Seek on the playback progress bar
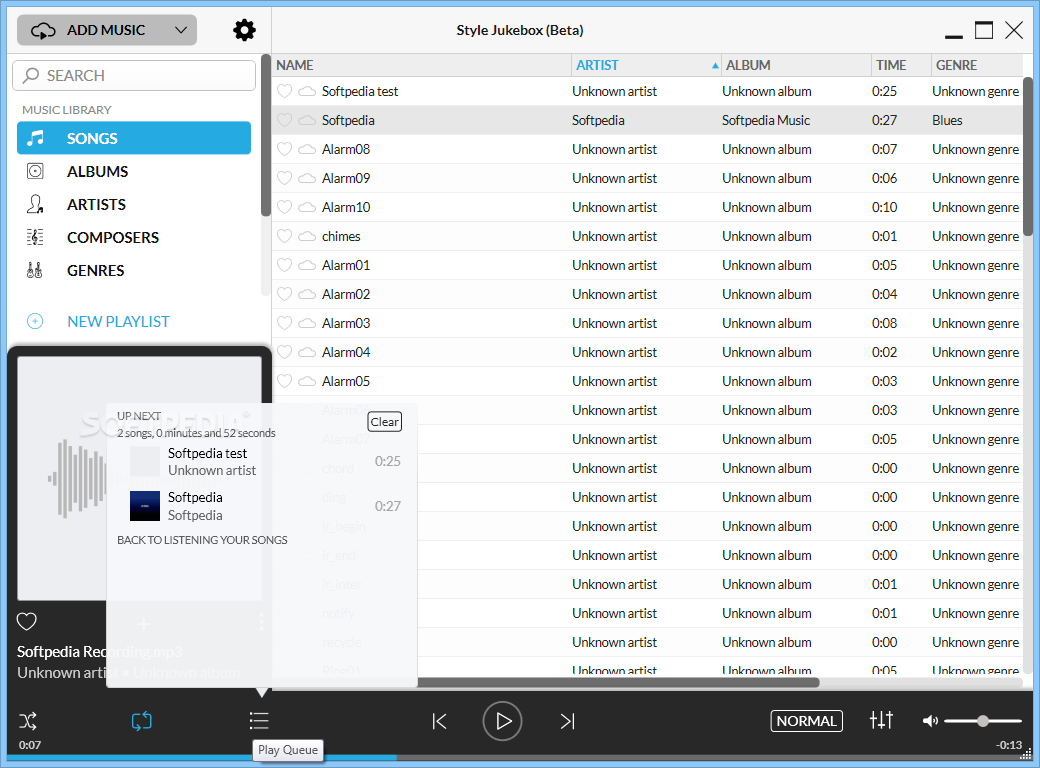Image resolution: width=1040 pixels, height=768 pixels. tap(520, 757)
